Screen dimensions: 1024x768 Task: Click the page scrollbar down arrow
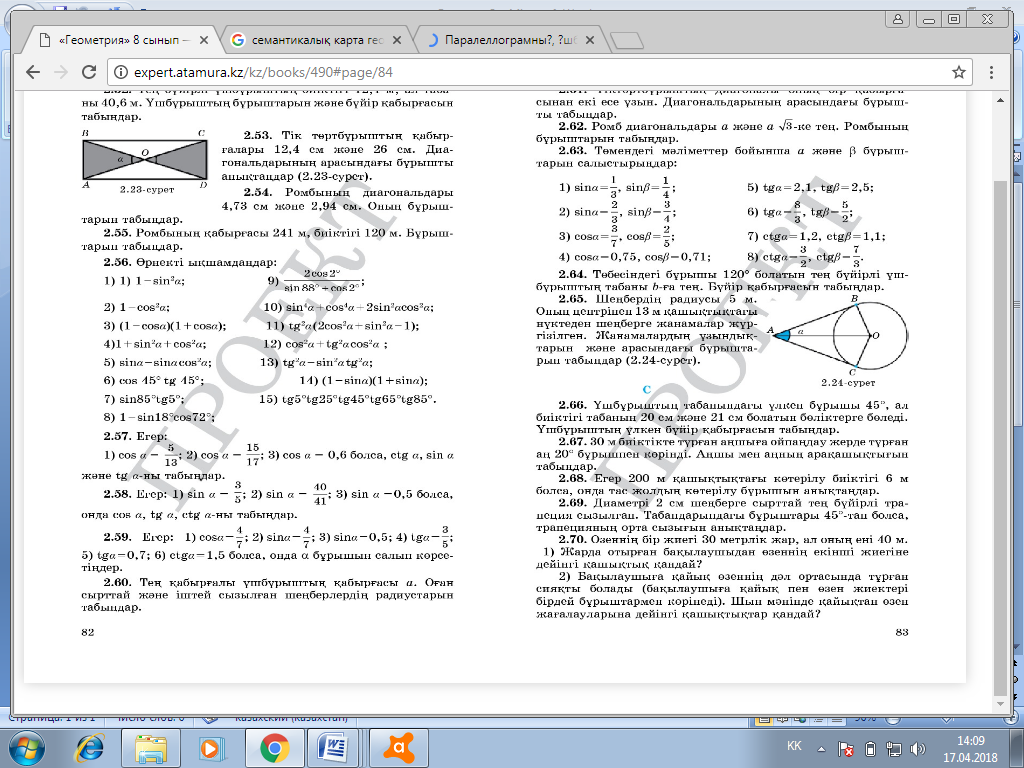(x=1000, y=703)
